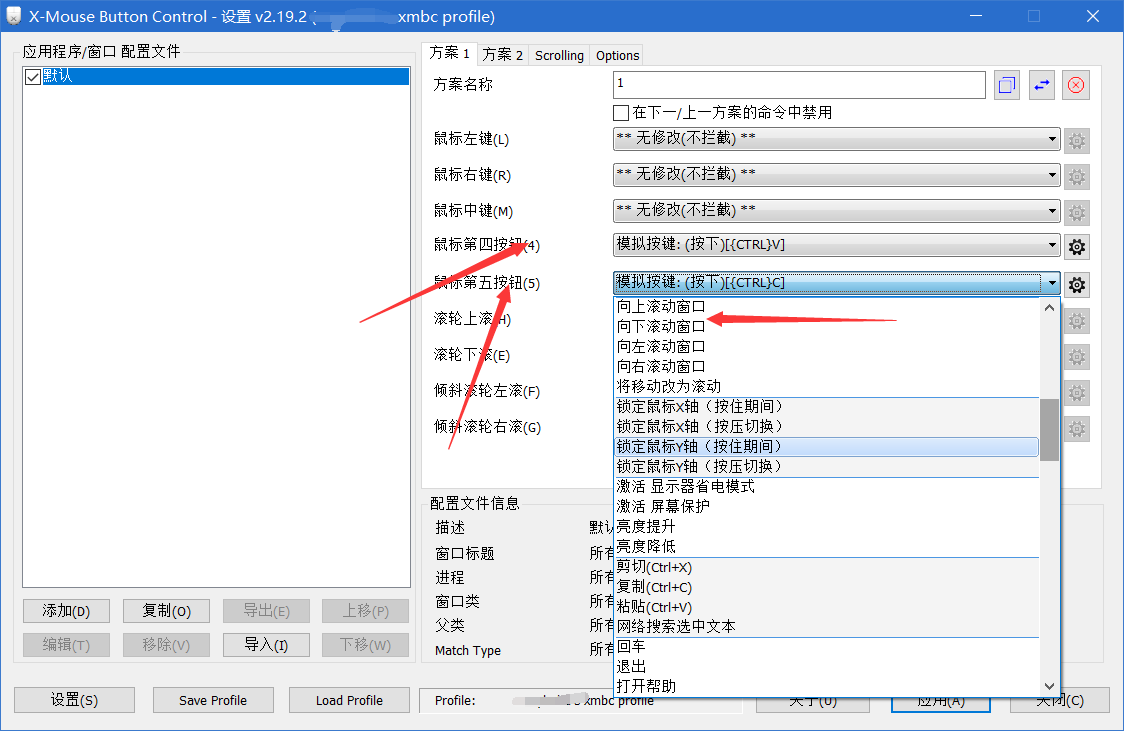This screenshot has height=731, width=1124.
Task: Click the 添加(D) button
Action: 66,610
